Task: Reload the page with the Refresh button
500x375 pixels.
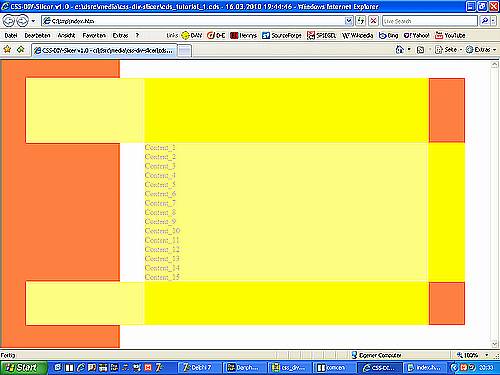Action: tap(361, 21)
